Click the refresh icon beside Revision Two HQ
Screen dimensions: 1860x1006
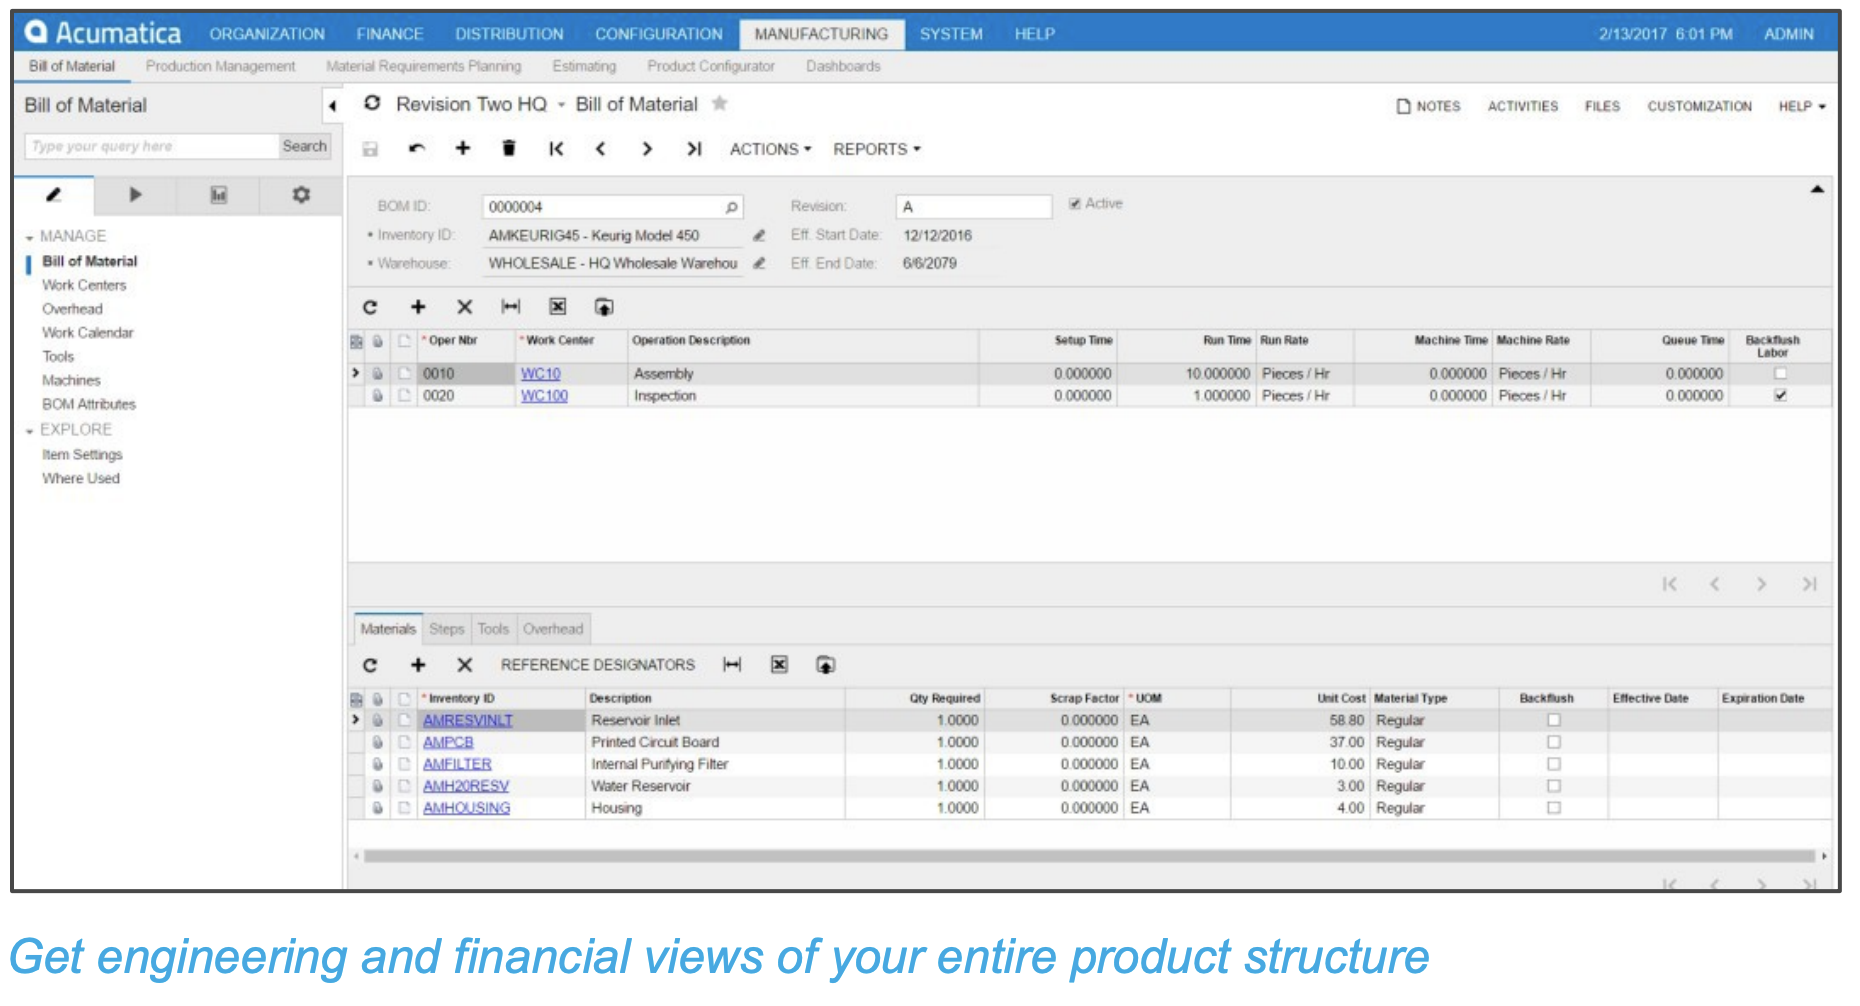(372, 103)
